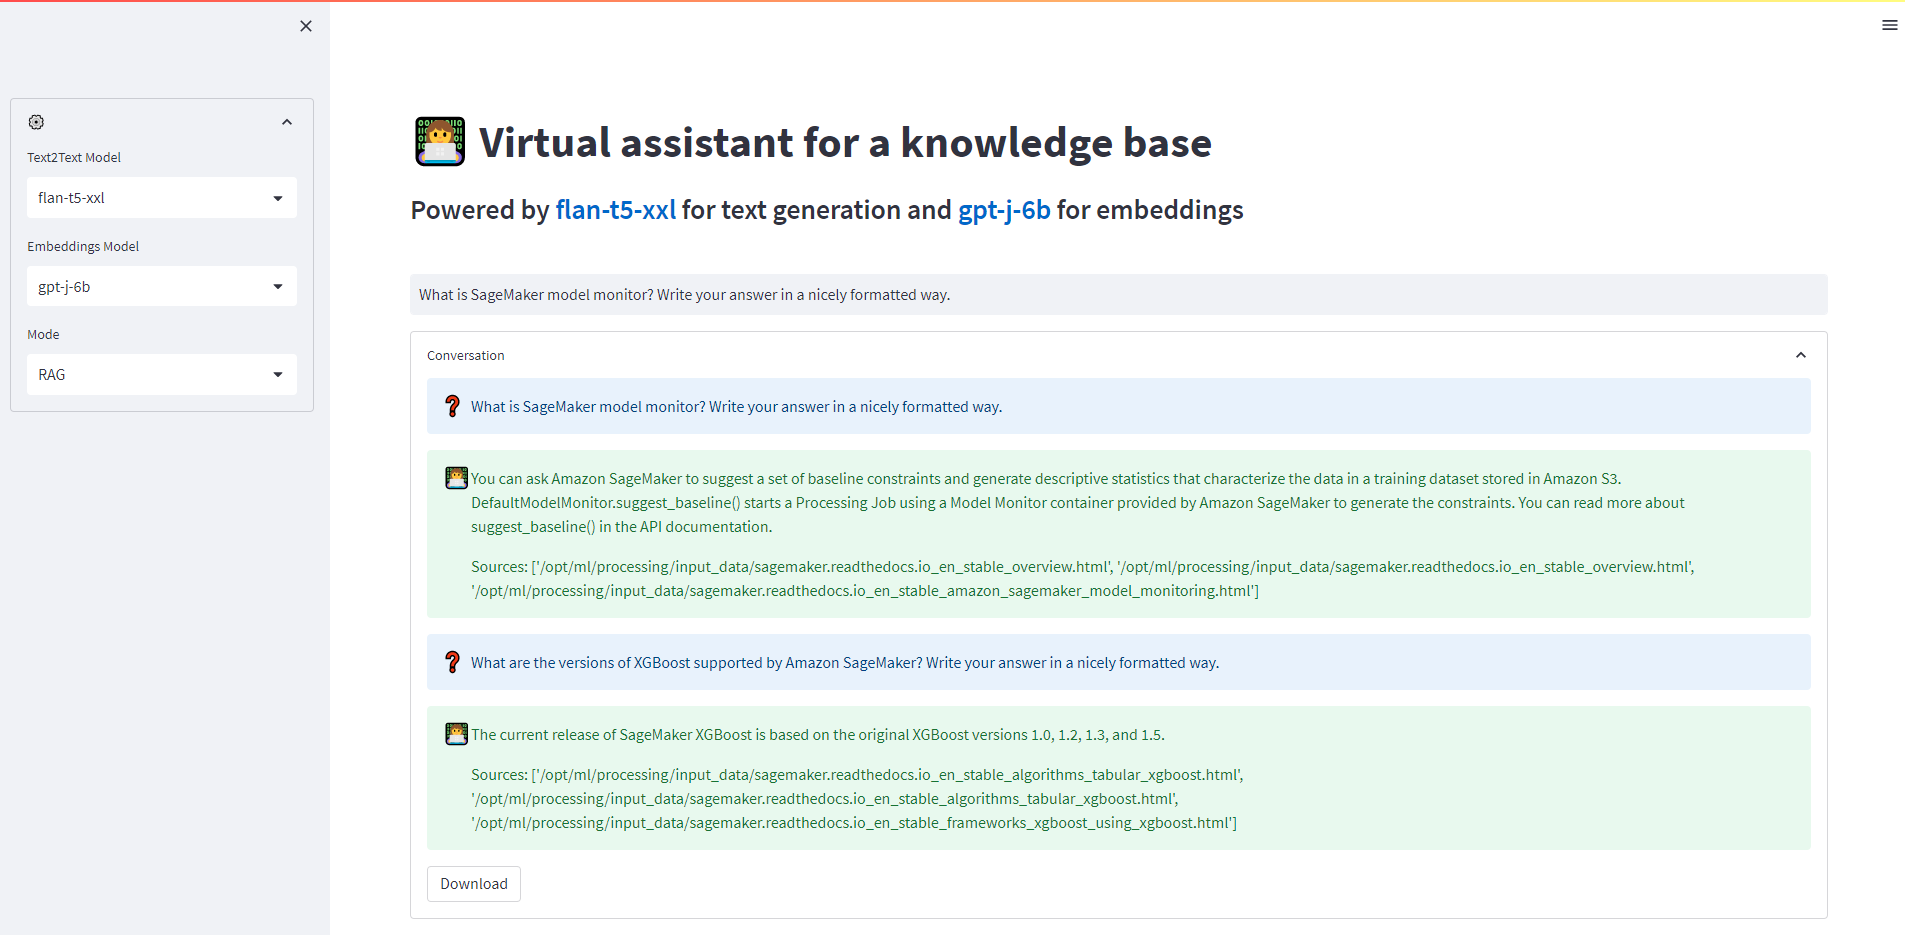The image size is (1905, 935).
Task: Click the settings gear icon in sidebar
Action: [x=36, y=122]
